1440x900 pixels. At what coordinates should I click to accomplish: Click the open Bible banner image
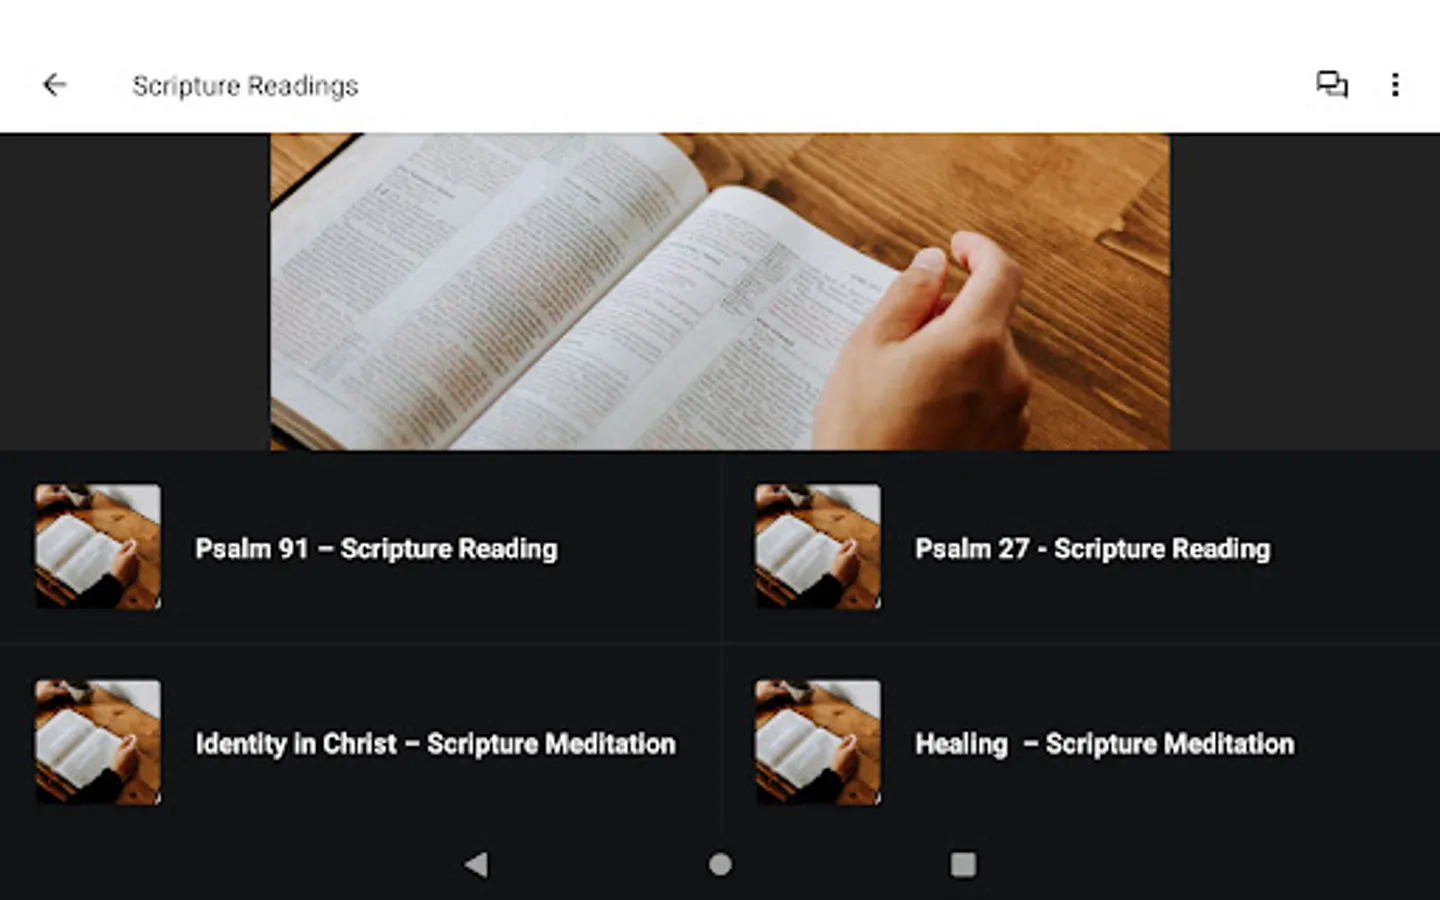720,292
